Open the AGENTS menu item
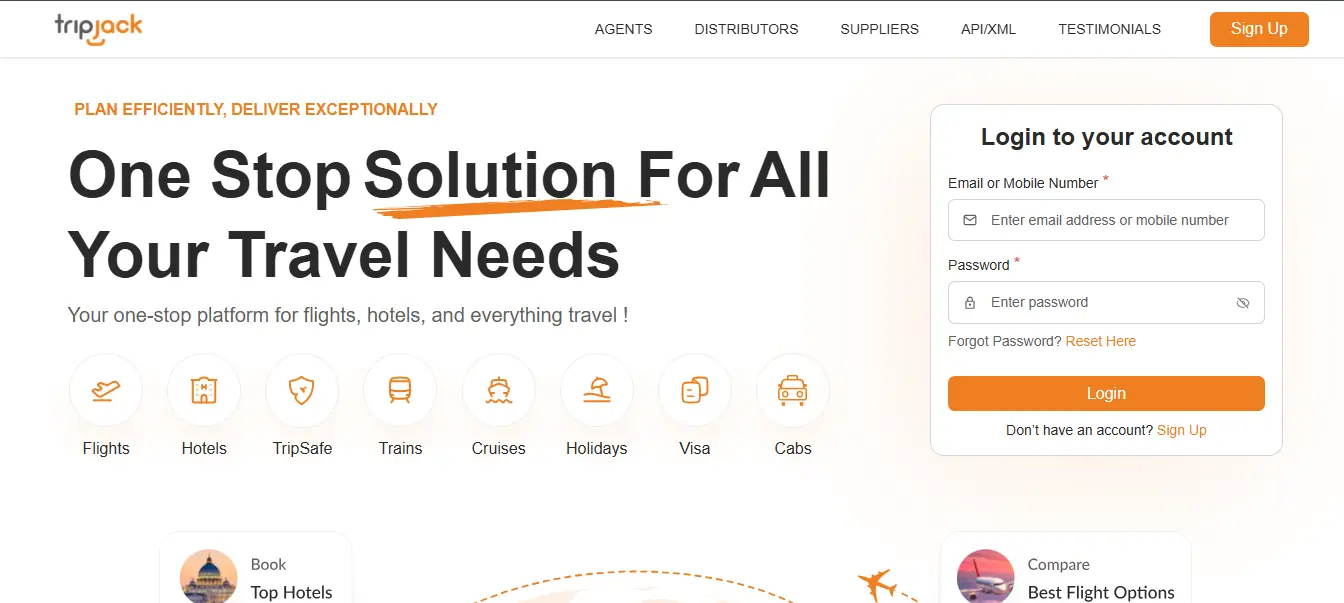This screenshot has height=603, width=1344. (623, 29)
